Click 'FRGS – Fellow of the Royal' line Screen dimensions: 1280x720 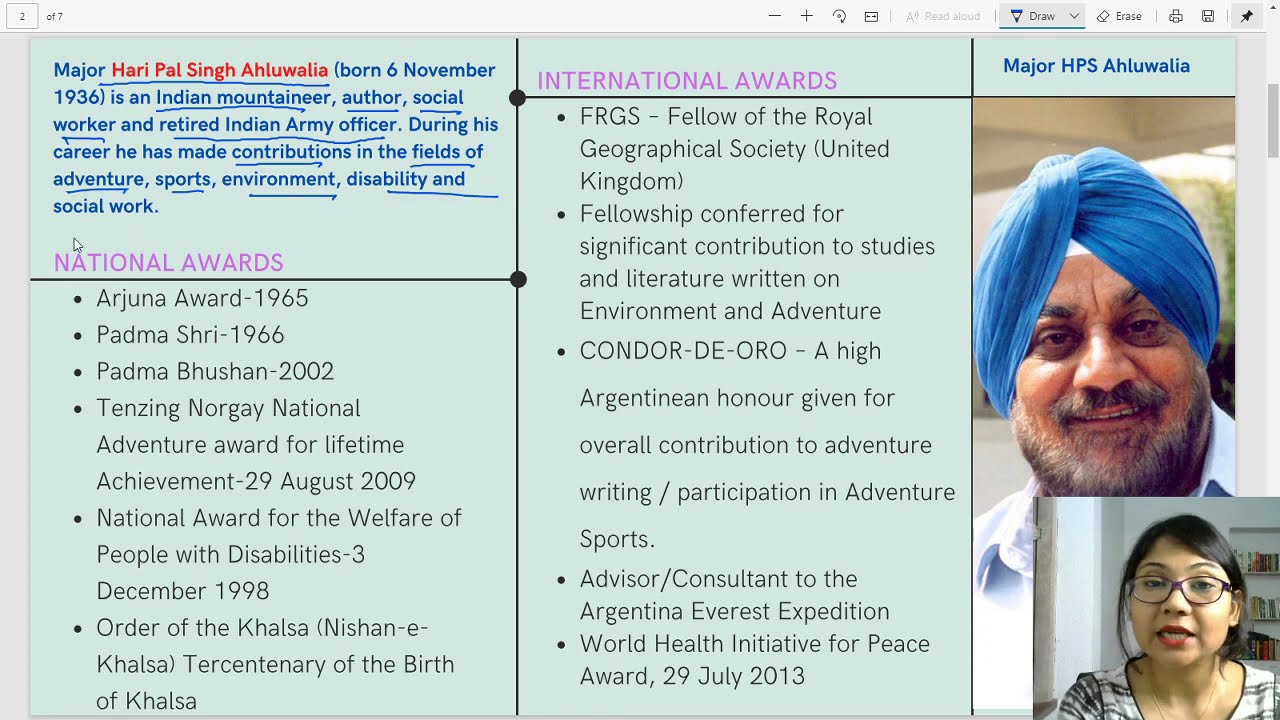click(726, 117)
